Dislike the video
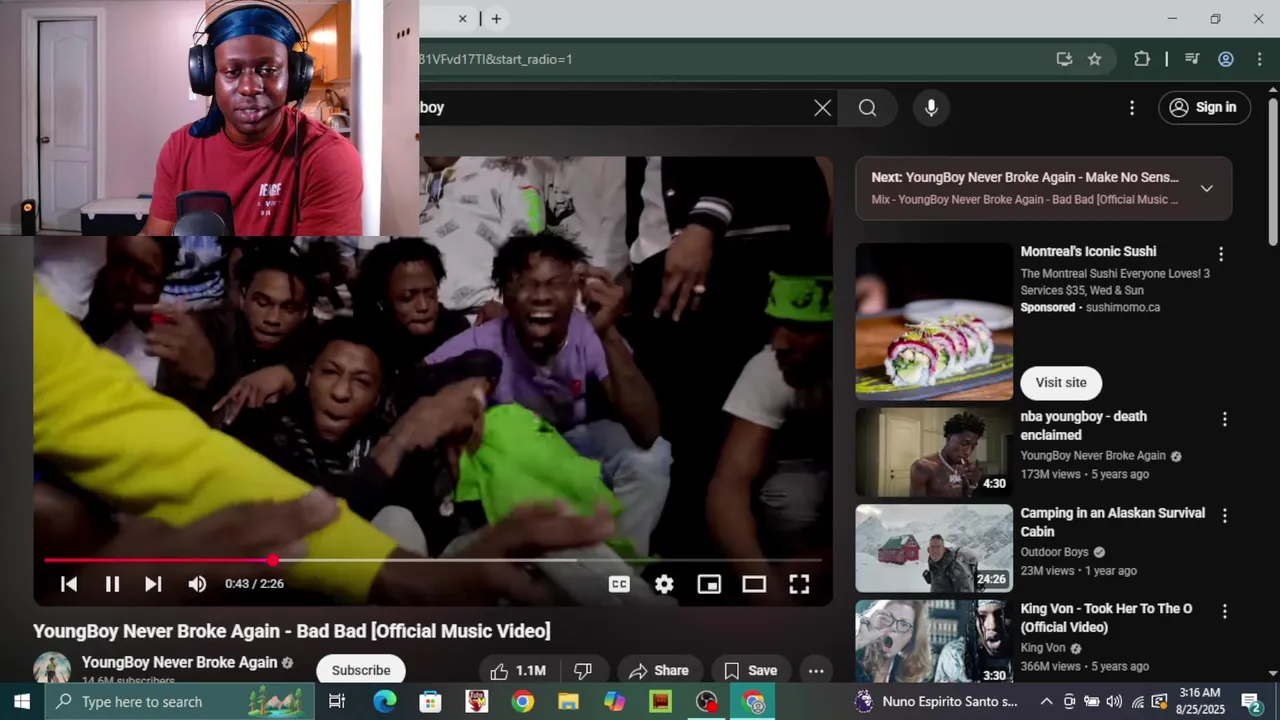 point(583,670)
